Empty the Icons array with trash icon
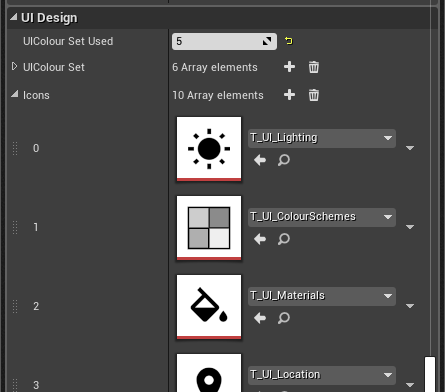The height and width of the screenshot is (392, 445). [314, 95]
